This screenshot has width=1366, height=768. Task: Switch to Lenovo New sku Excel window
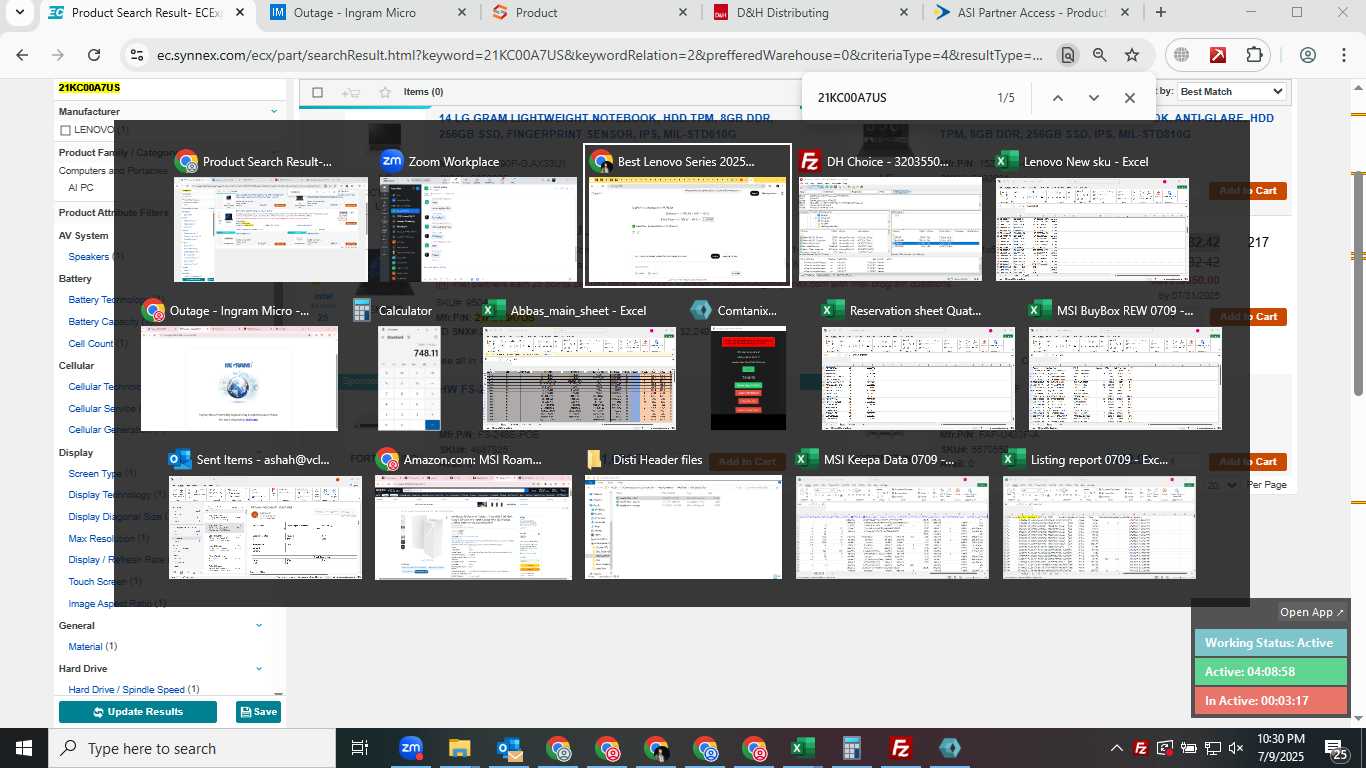point(1092,230)
